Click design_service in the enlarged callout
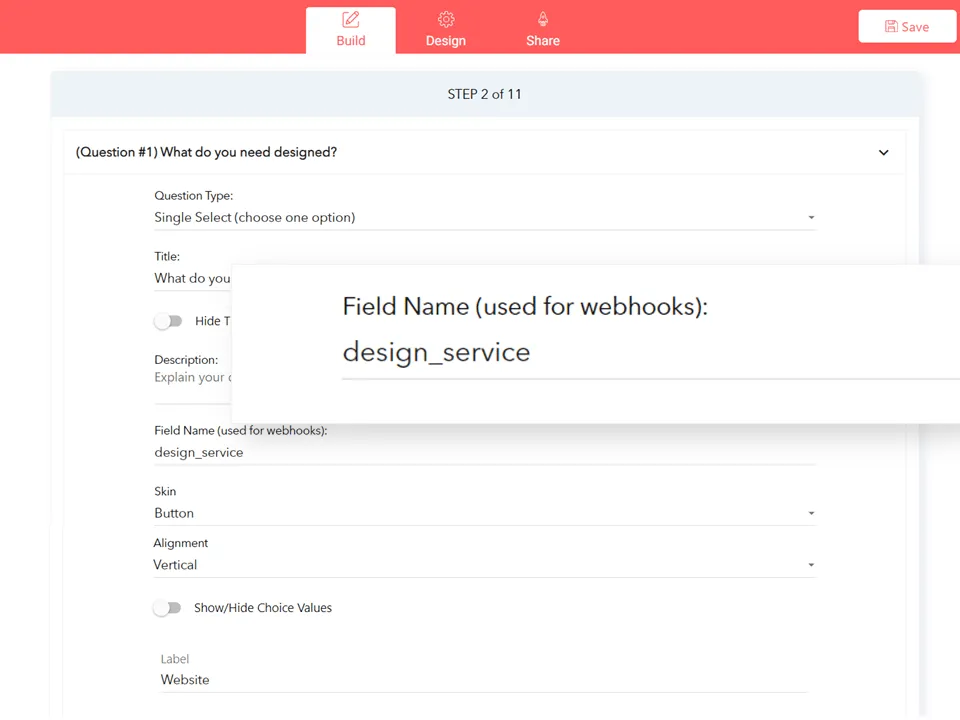Image resolution: width=960 pixels, height=720 pixels. click(436, 352)
